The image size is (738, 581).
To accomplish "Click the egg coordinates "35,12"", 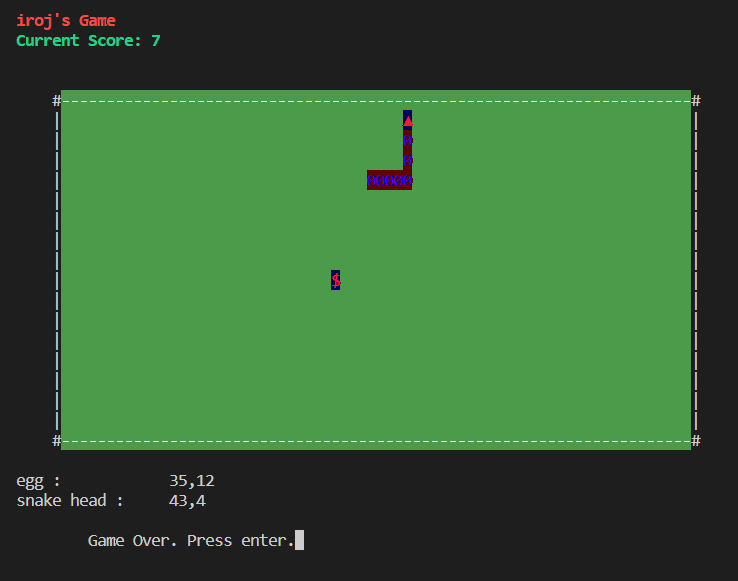I will [x=192, y=481].
